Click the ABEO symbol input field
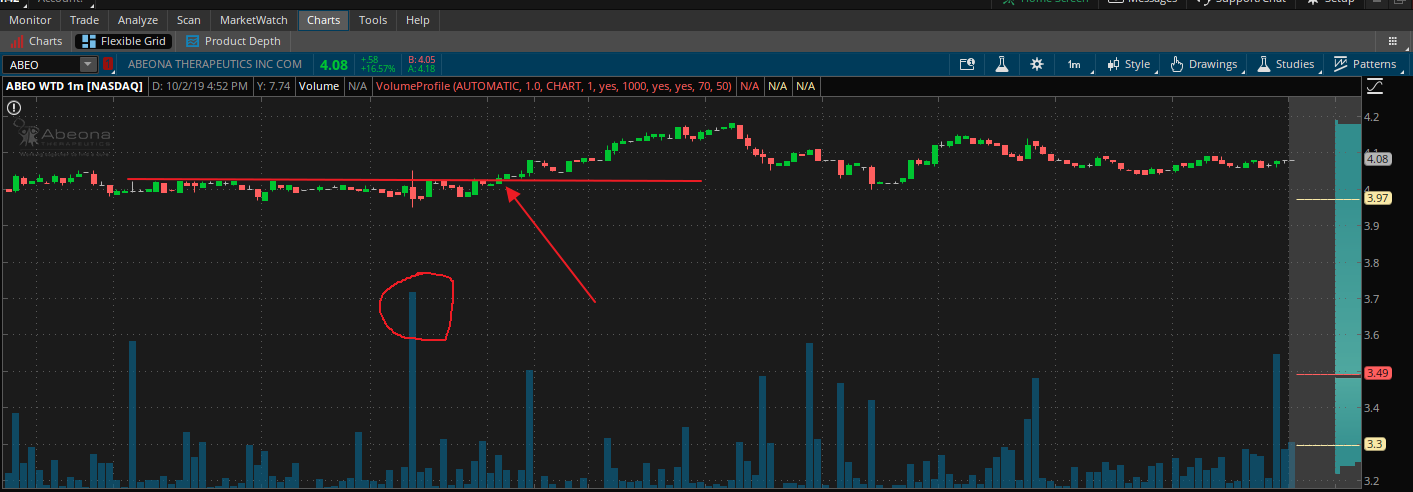Image resolution: width=1413 pixels, height=492 pixels. 41,64
